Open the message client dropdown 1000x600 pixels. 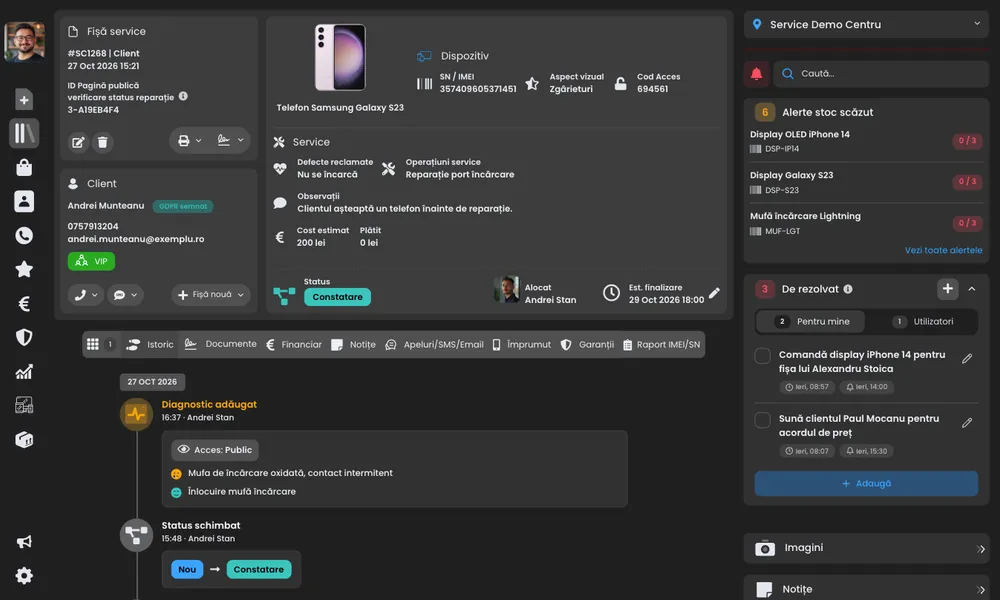pyautogui.click(x=125, y=295)
